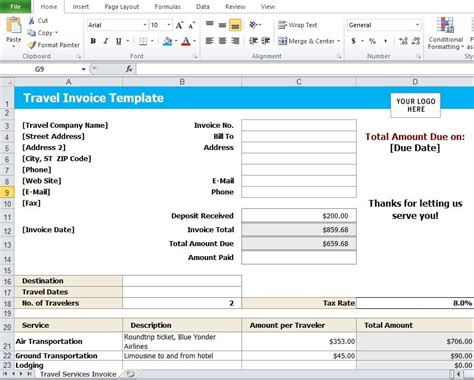This screenshot has width=474, height=380.
Task: Apply Accounting dollar format
Action: click(x=353, y=41)
